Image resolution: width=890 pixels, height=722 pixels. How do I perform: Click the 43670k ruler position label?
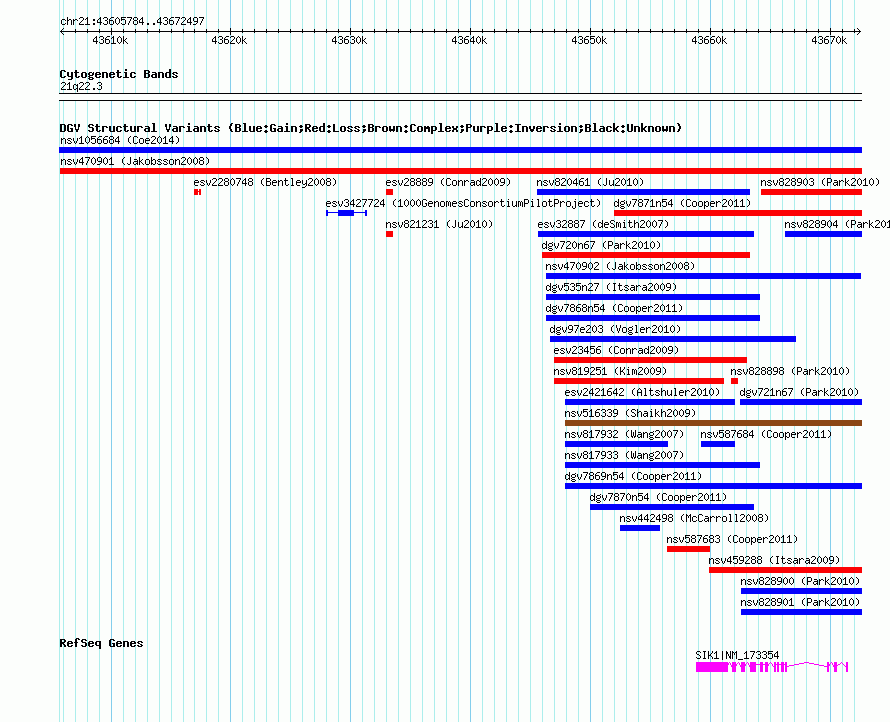[829, 40]
